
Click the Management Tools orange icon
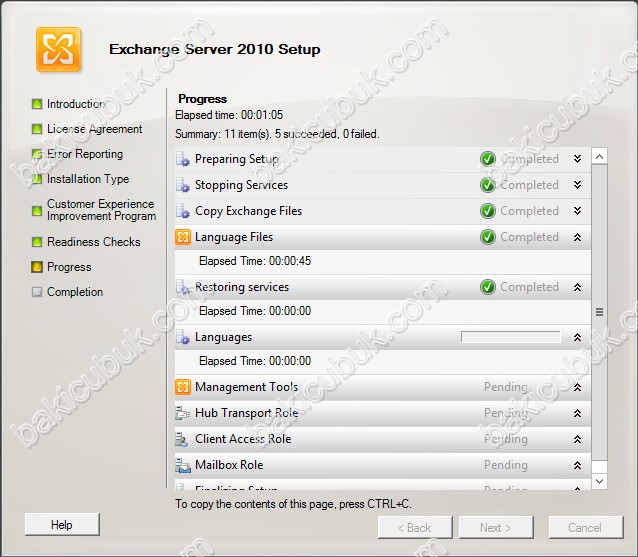click(183, 387)
